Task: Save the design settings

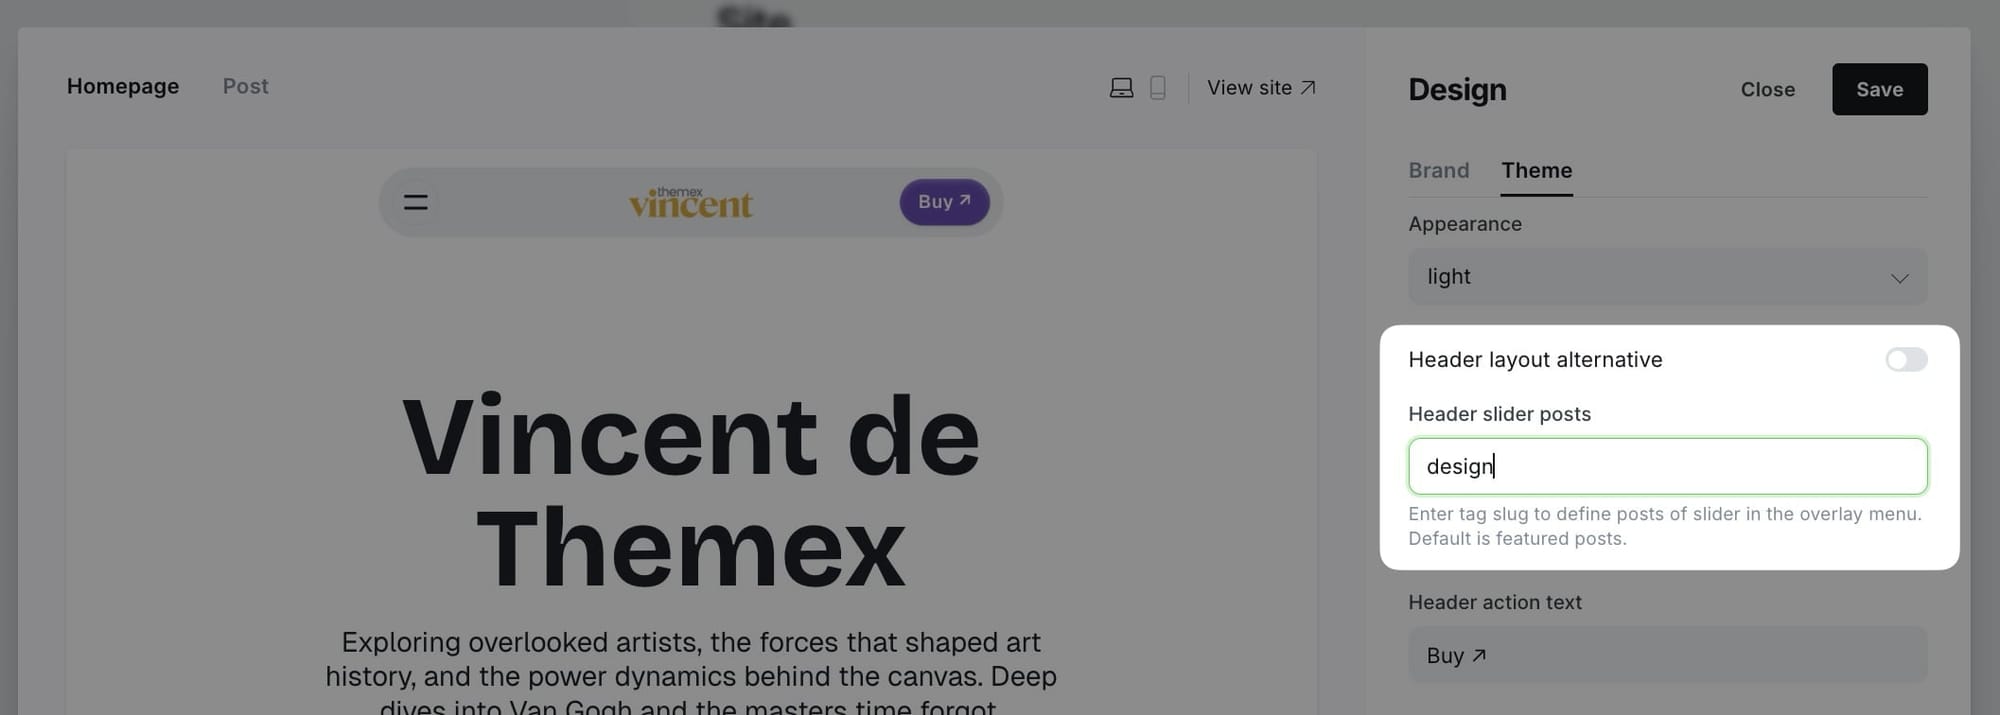Action: [1879, 89]
